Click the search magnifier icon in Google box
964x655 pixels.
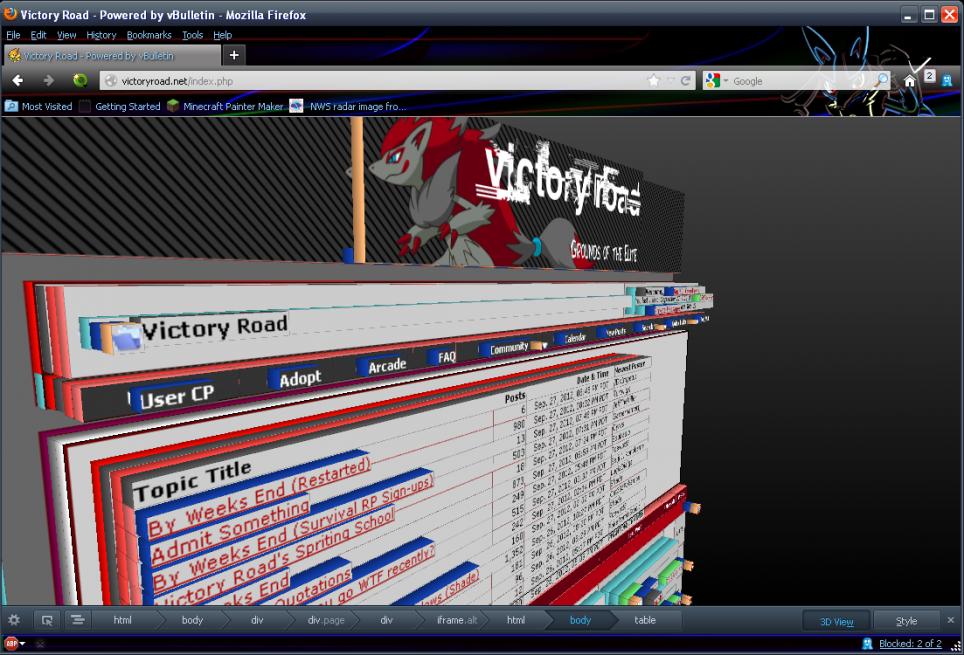coord(882,81)
